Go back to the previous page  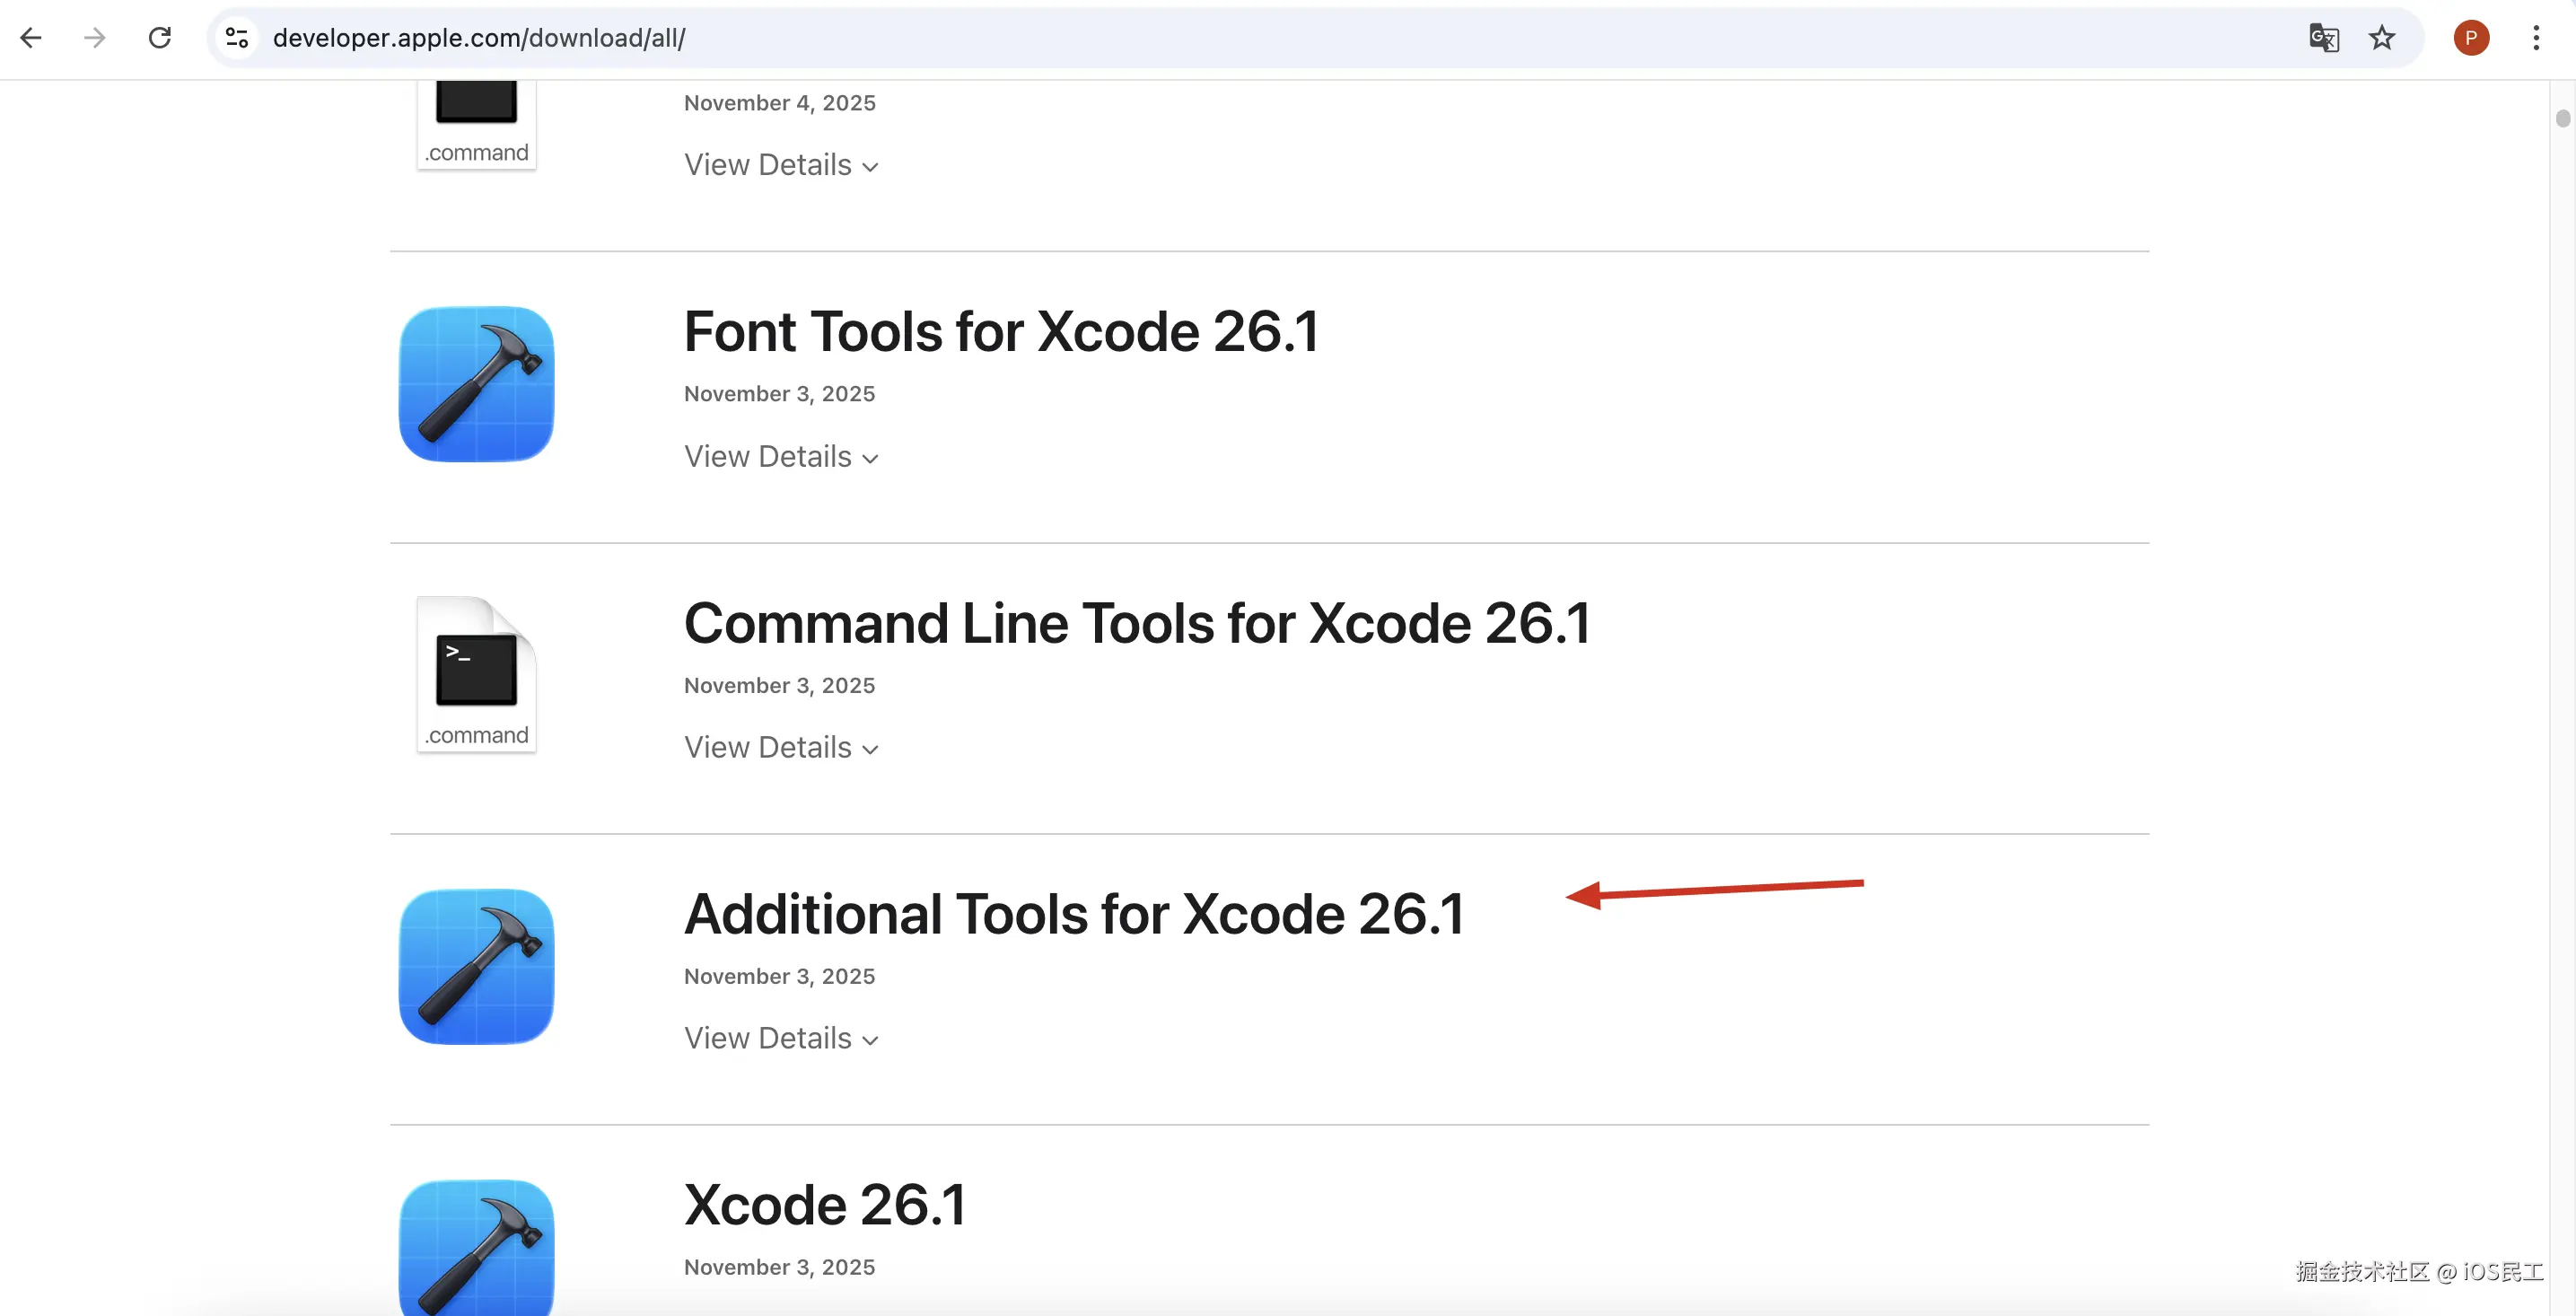coord(31,38)
